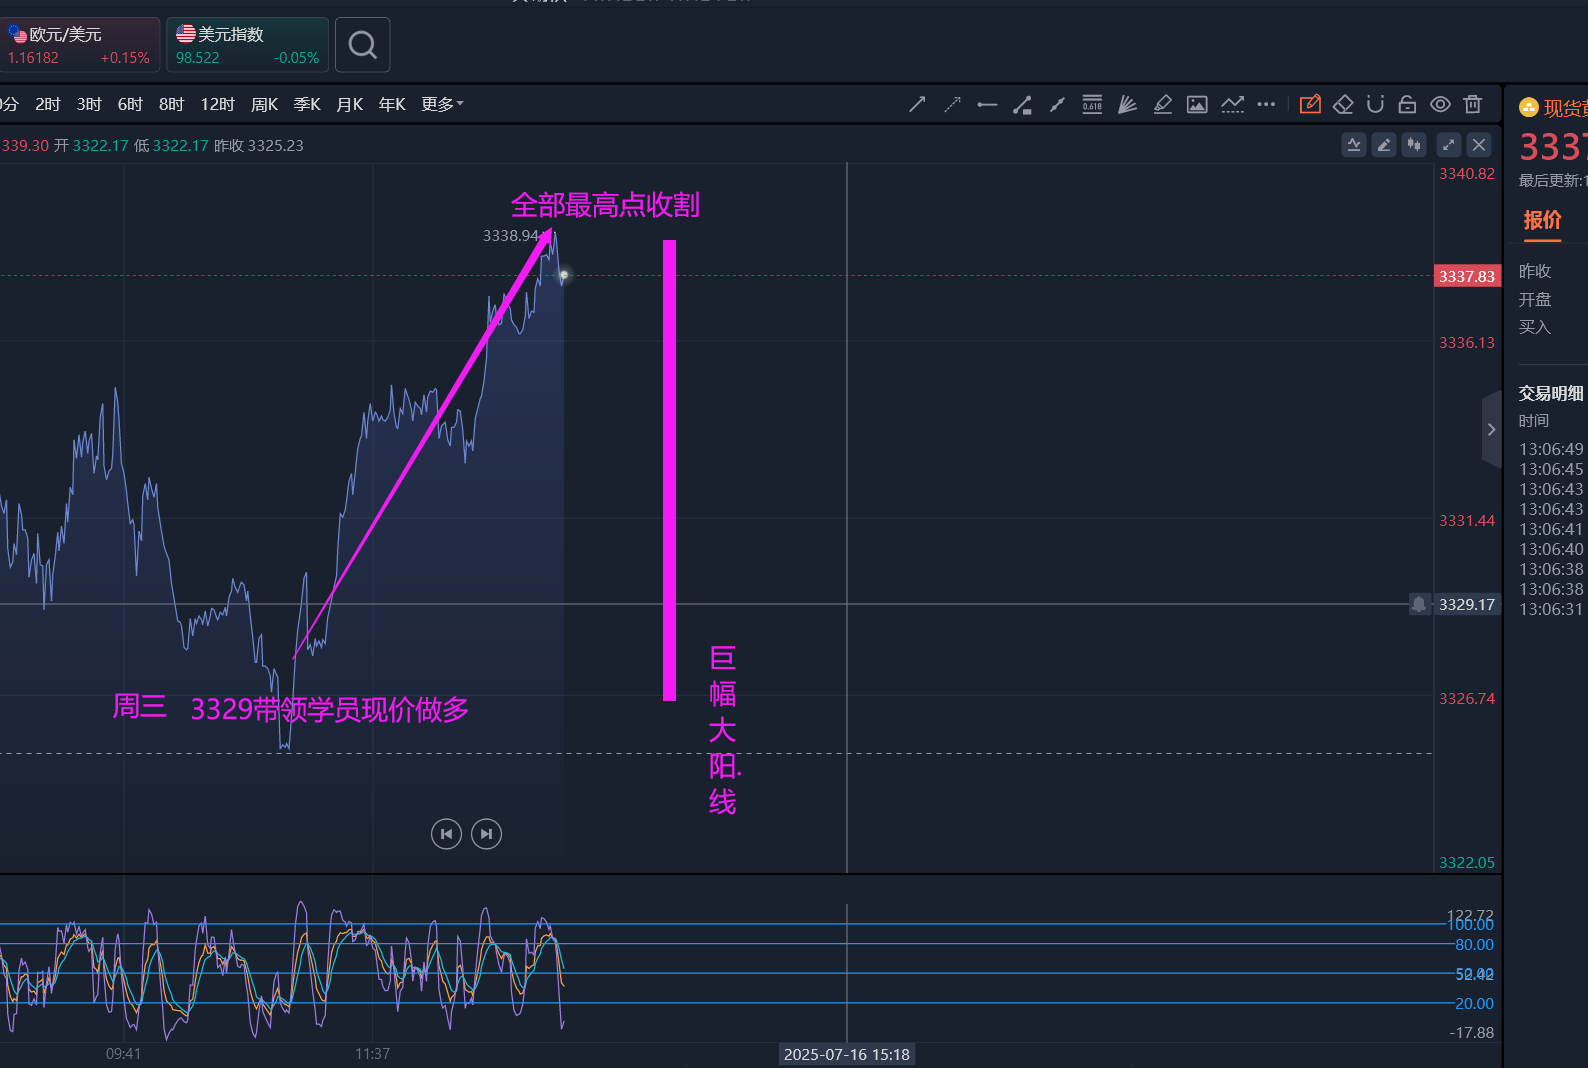Select the 周三 3329 long-entry annotation text
The image size is (1588, 1068).
291,708
